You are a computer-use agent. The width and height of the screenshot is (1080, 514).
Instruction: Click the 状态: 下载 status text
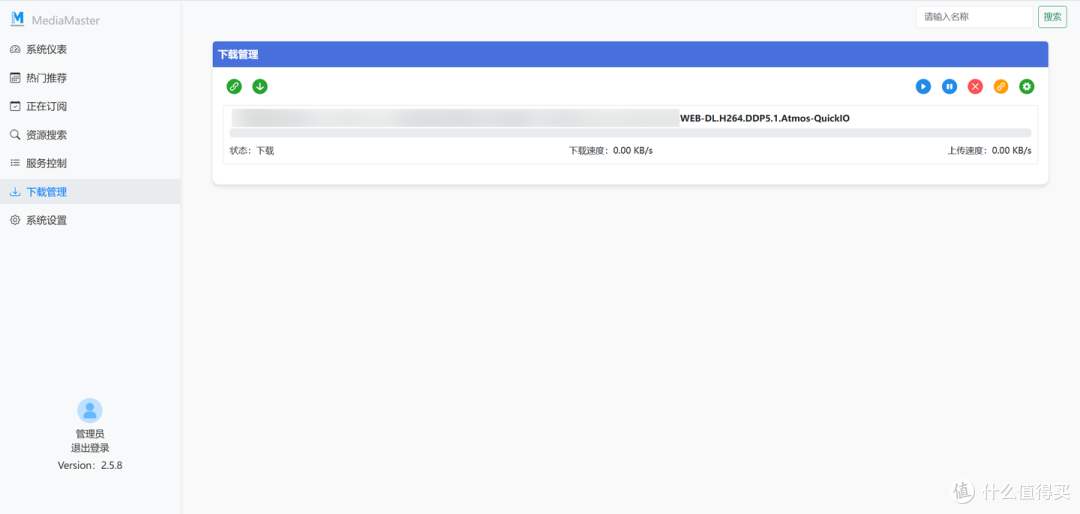(x=251, y=150)
